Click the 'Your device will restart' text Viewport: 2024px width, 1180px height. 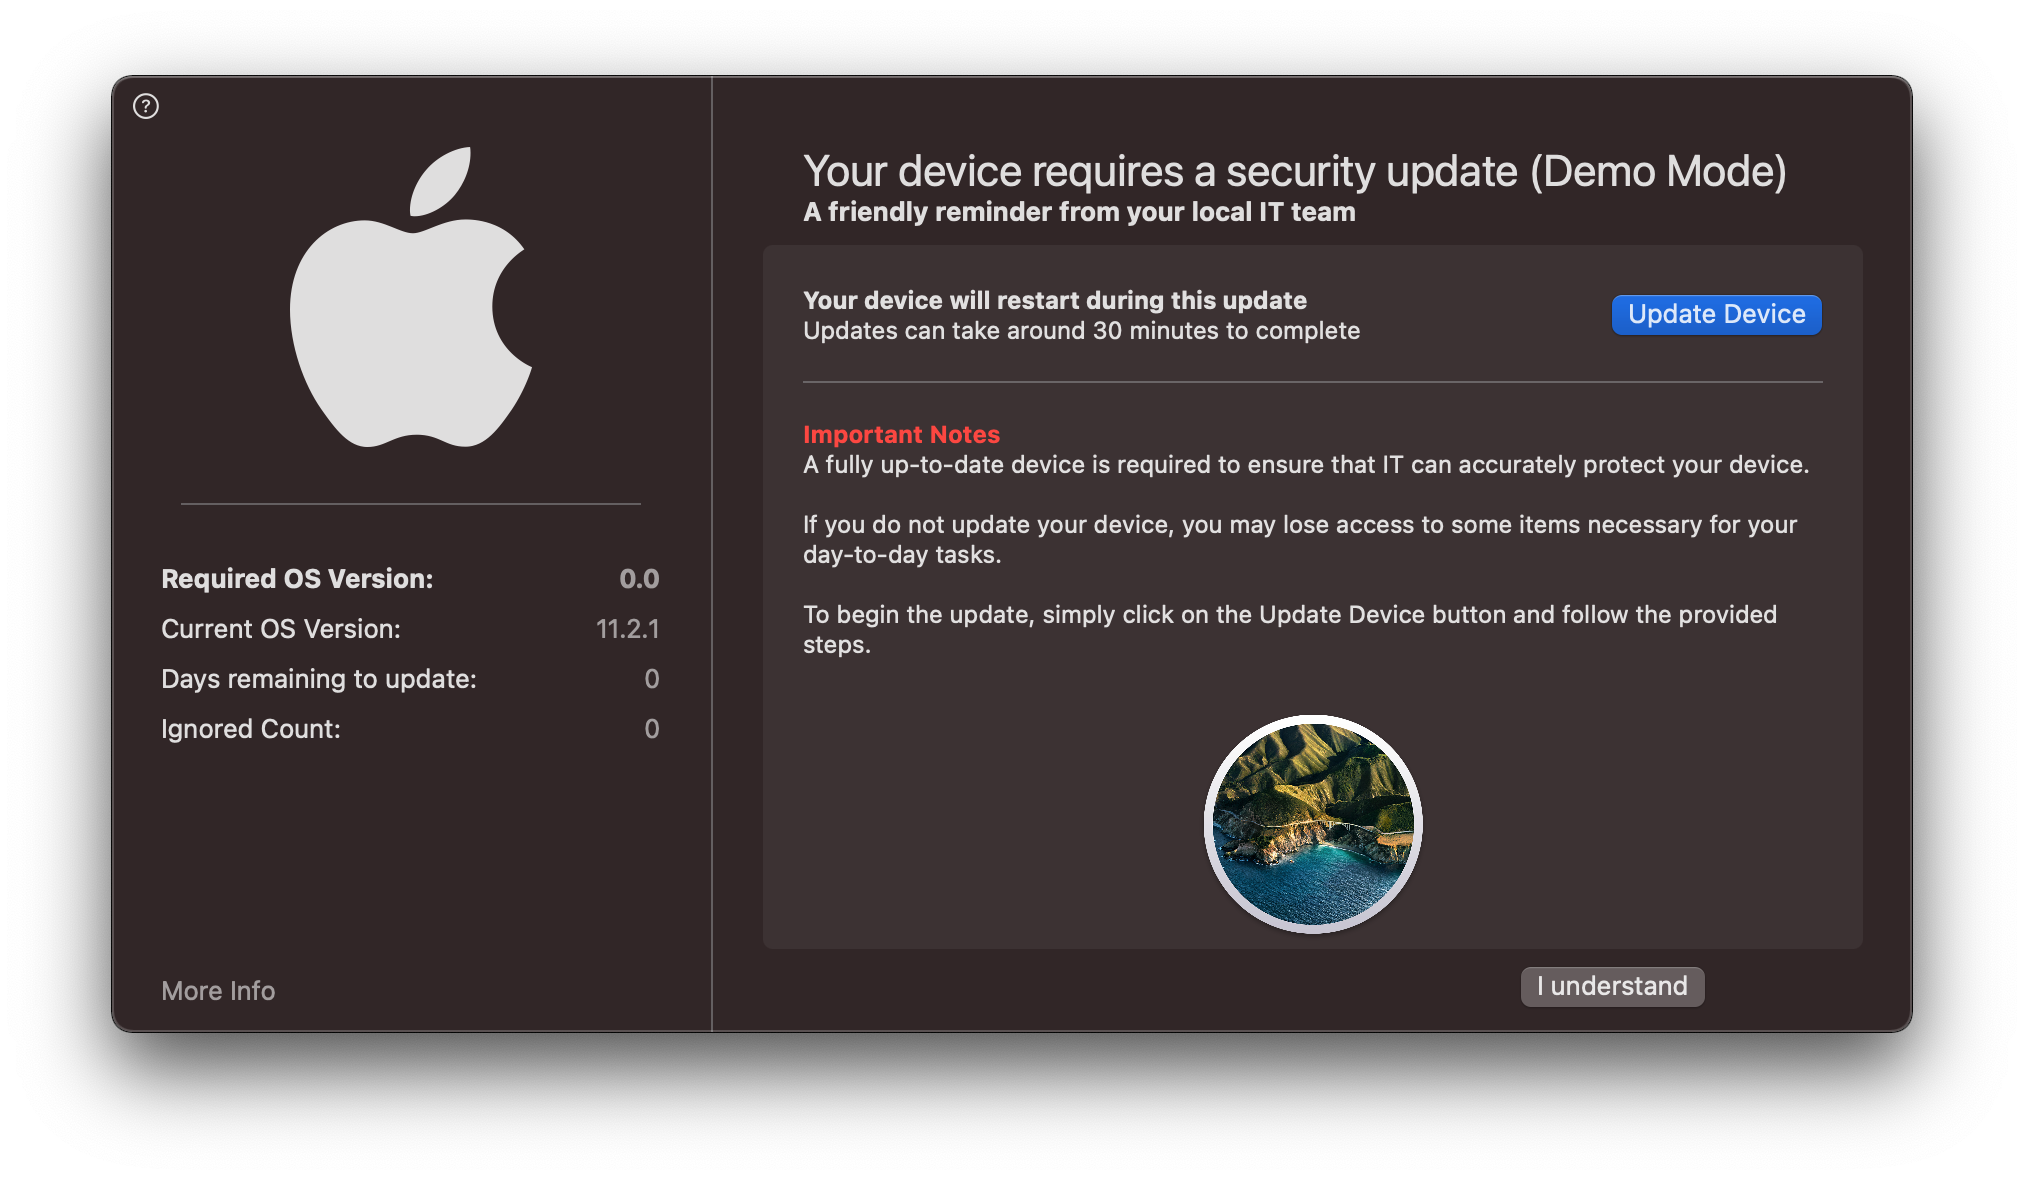tap(1055, 300)
